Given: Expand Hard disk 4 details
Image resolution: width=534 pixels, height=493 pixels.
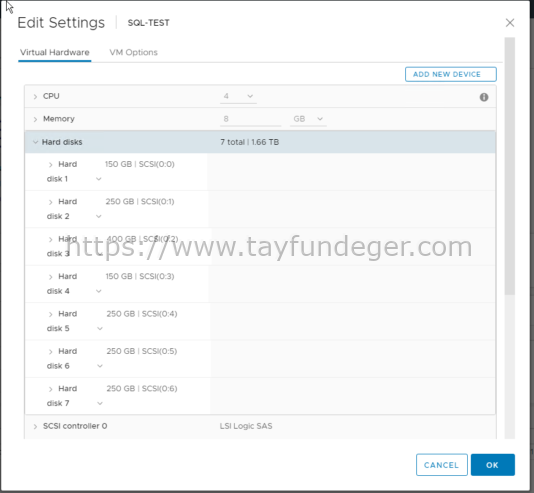Looking at the screenshot, I should coord(50,277).
